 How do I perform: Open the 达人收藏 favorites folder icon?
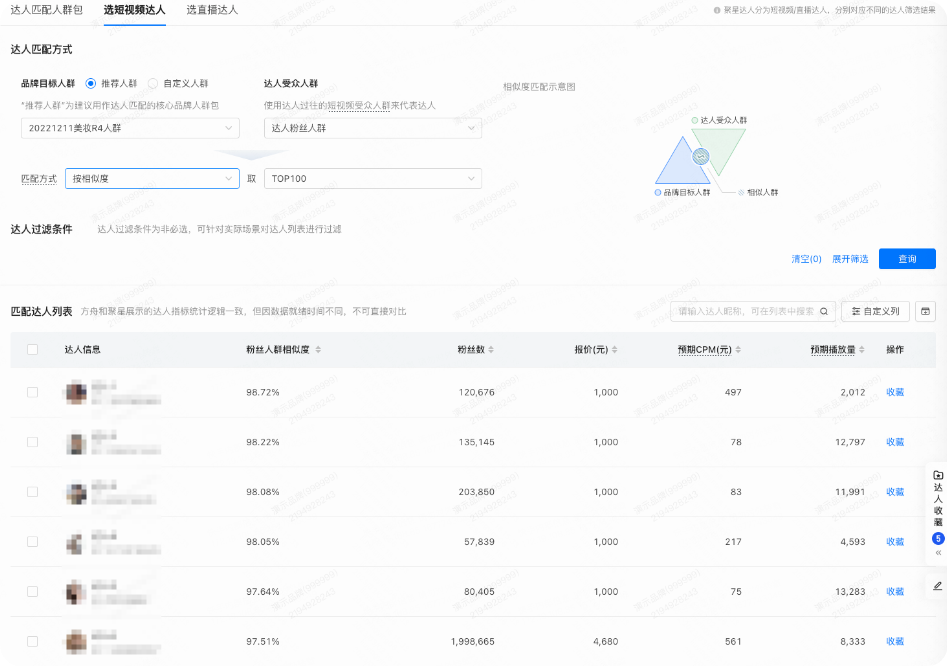(x=937, y=474)
